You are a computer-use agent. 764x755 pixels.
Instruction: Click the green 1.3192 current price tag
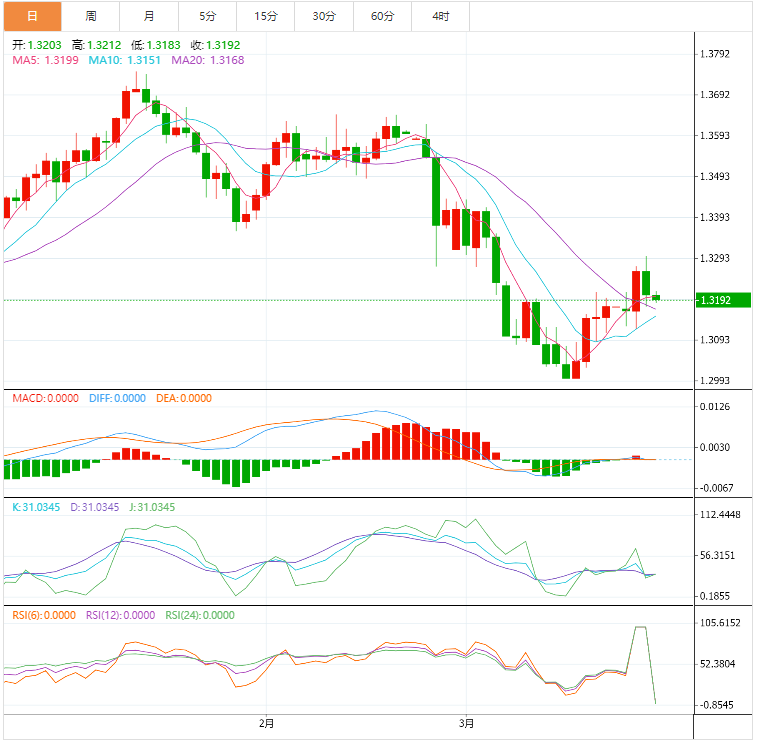coord(723,300)
